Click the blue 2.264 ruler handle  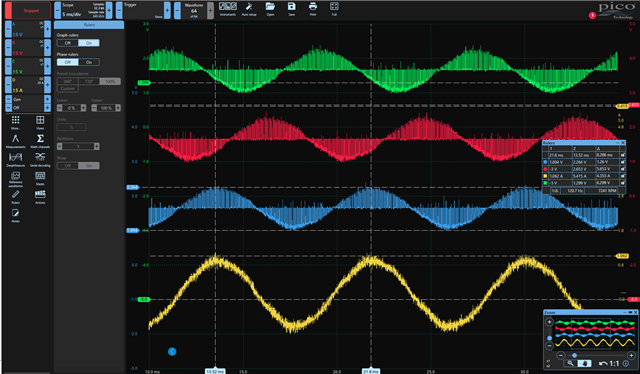[x=132, y=187]
